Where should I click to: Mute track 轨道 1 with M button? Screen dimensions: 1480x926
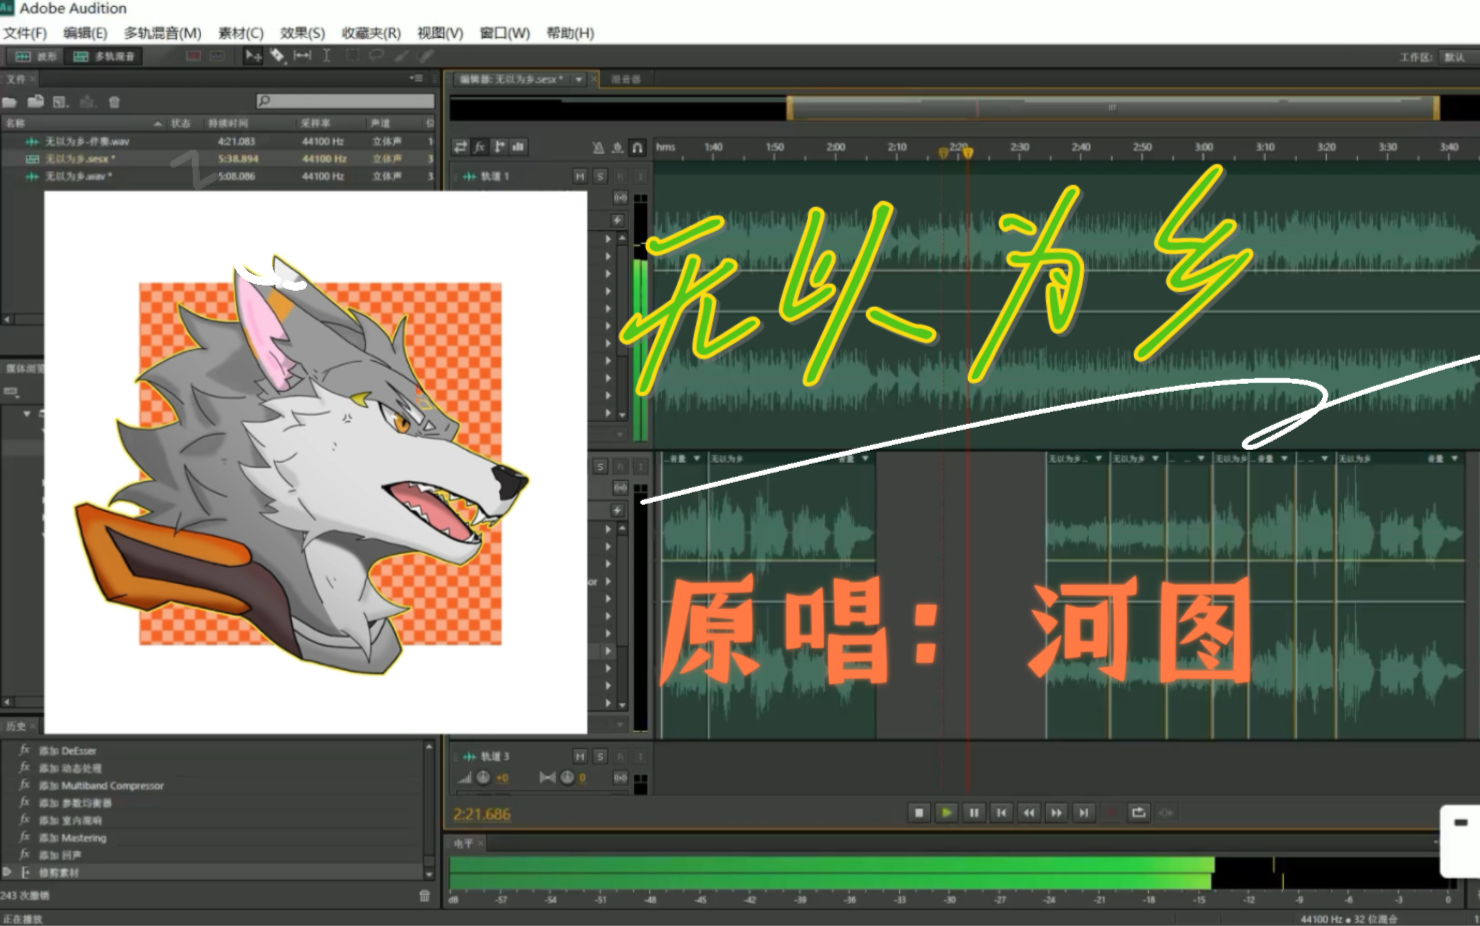point(580,176)
